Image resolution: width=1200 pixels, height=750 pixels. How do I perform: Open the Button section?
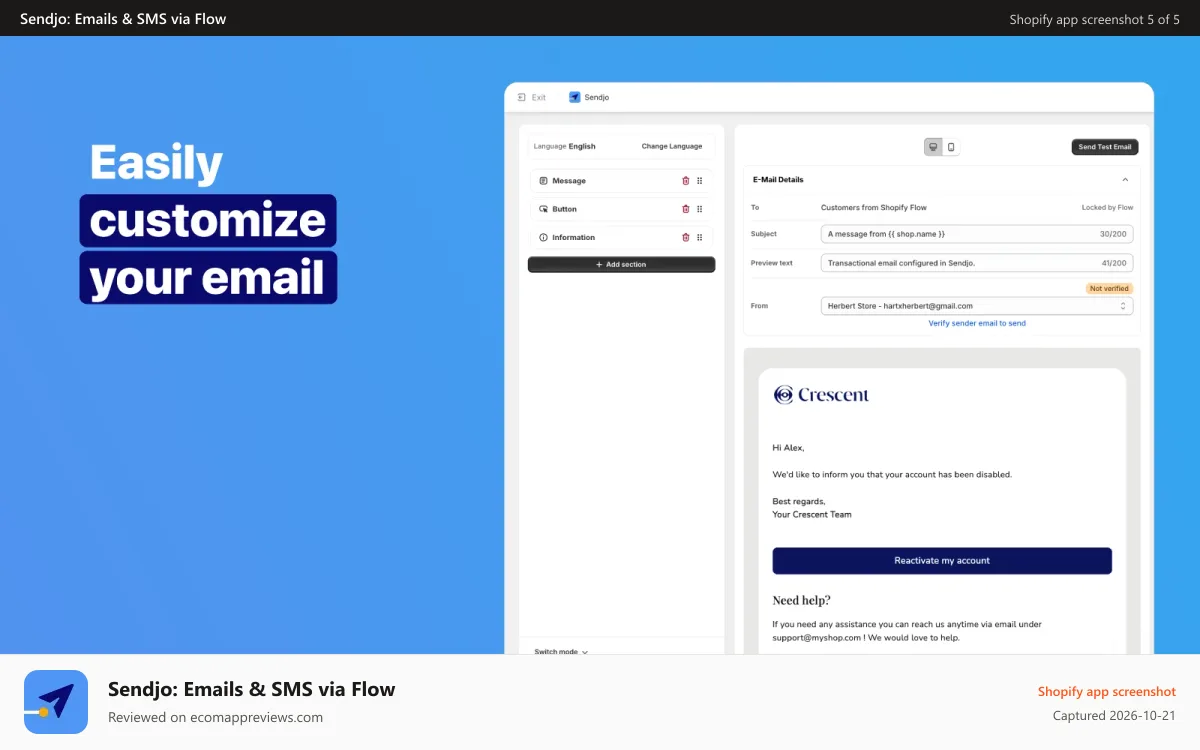pos(621,209)
